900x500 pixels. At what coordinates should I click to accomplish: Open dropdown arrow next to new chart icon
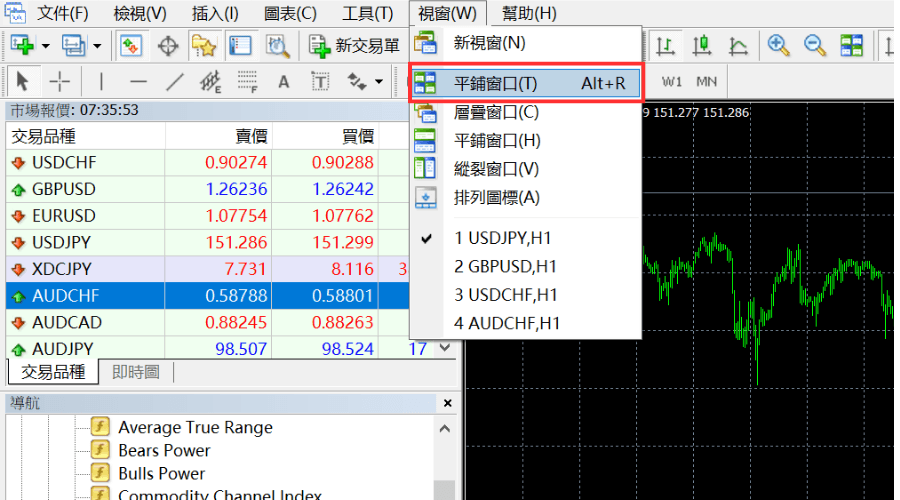tap(45, 46)
